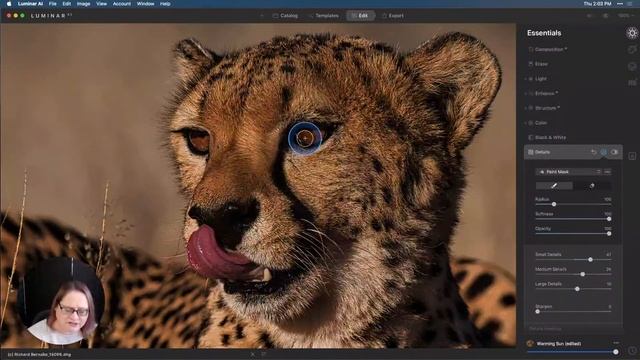Open the Window menu
The height and width of the screenshot is (360, 640).
tap(145, 4)
